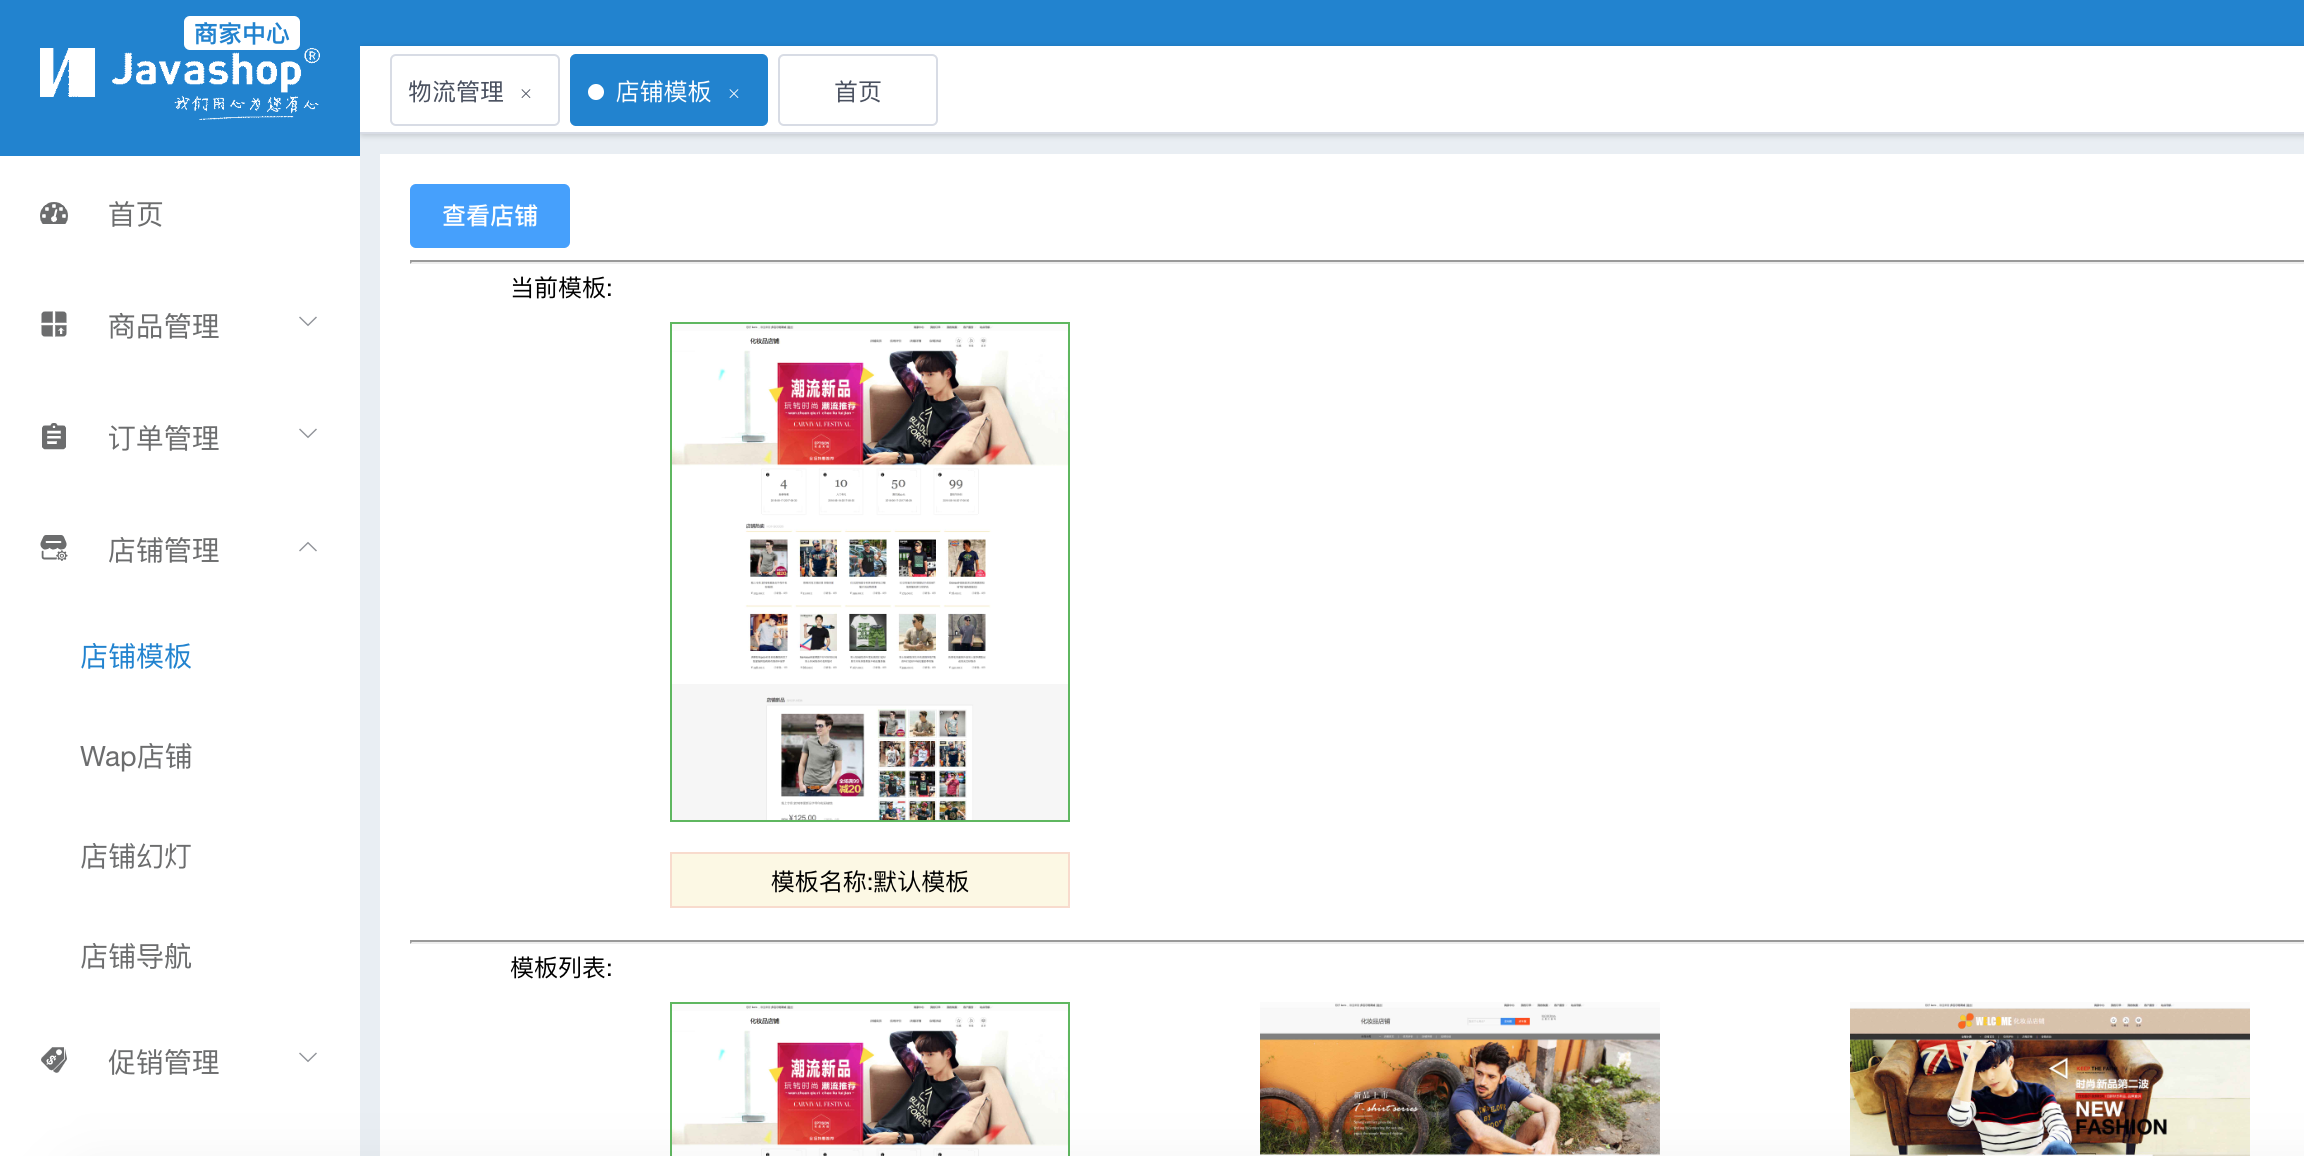
Task: Click the 模板名称:默认模板 label
Action: click(870, 880)
